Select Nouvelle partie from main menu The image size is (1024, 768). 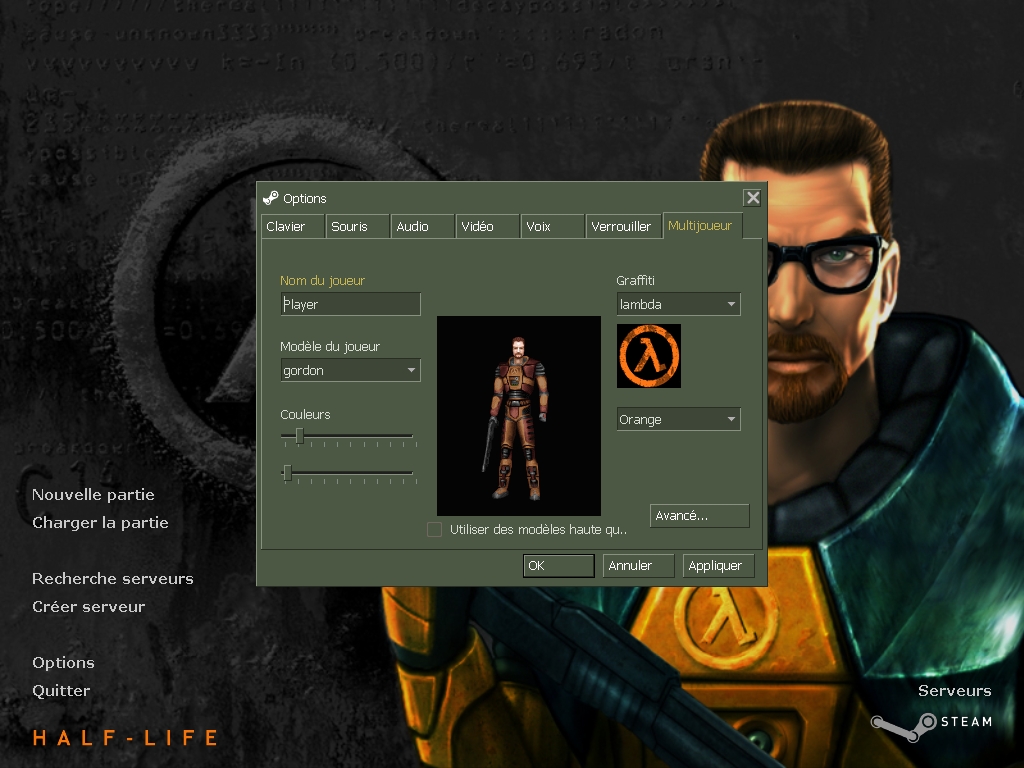pos(93,495)
